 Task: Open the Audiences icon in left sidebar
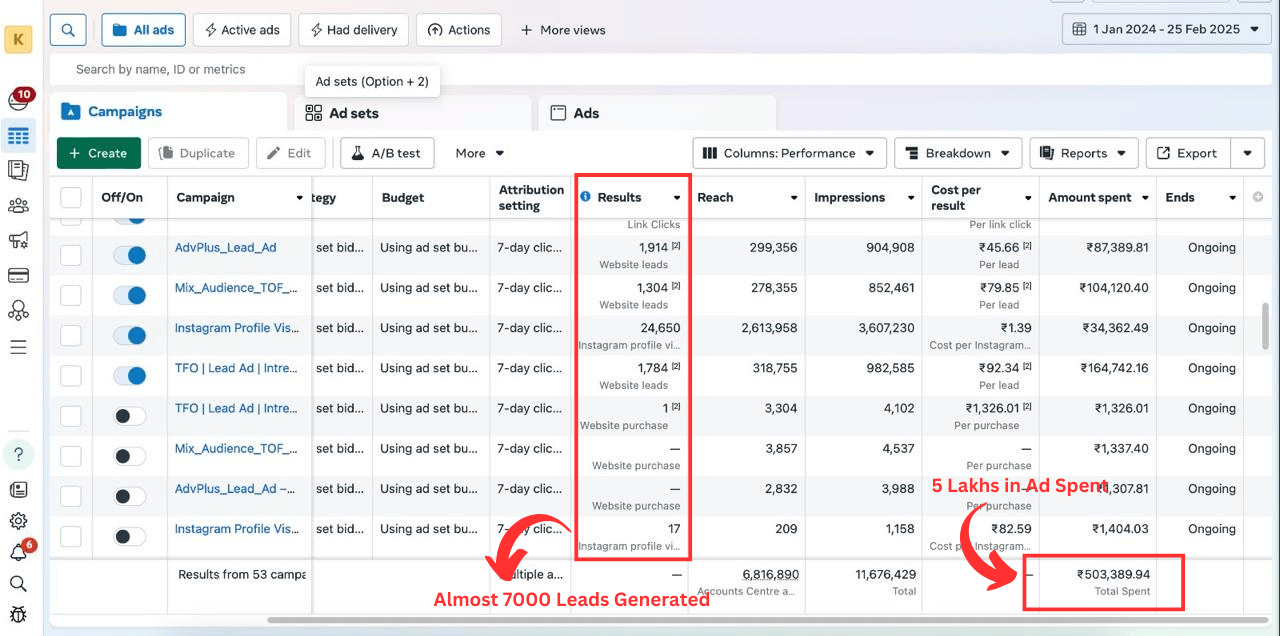18,206
